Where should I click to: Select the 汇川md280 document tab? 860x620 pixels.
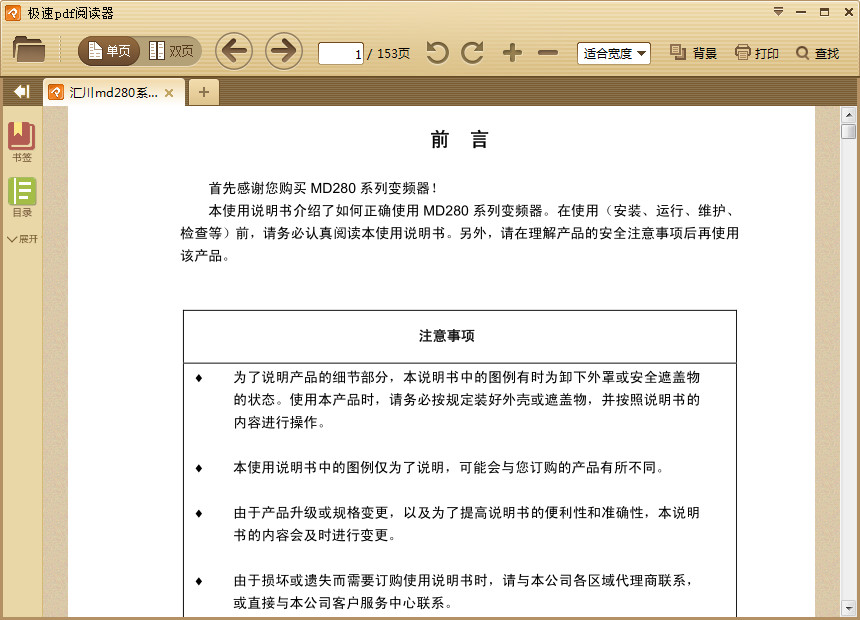pyautogui.click(x=112, y=93)
